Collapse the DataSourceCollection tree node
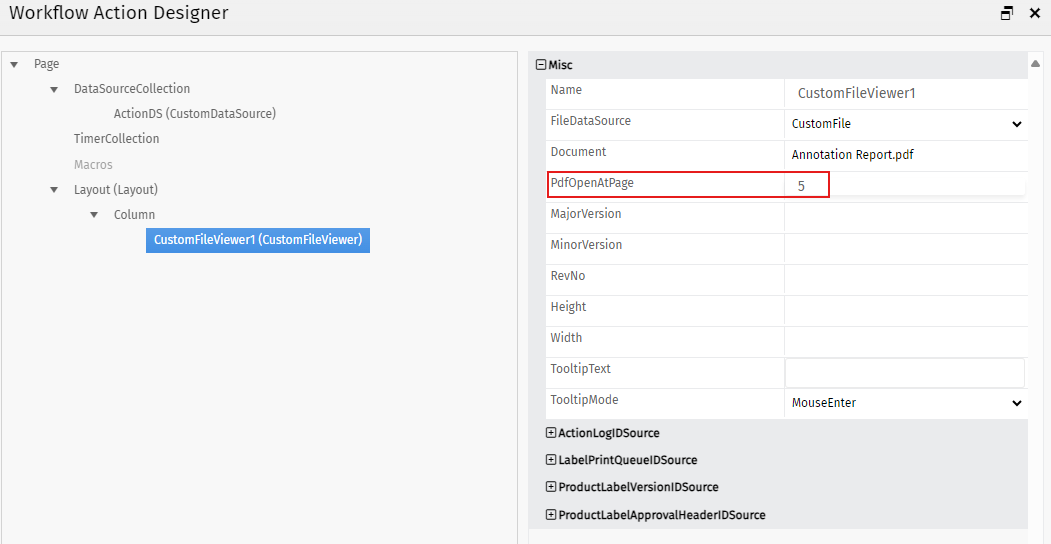This screenshot has height=544, width=1051. pos(54,89)
